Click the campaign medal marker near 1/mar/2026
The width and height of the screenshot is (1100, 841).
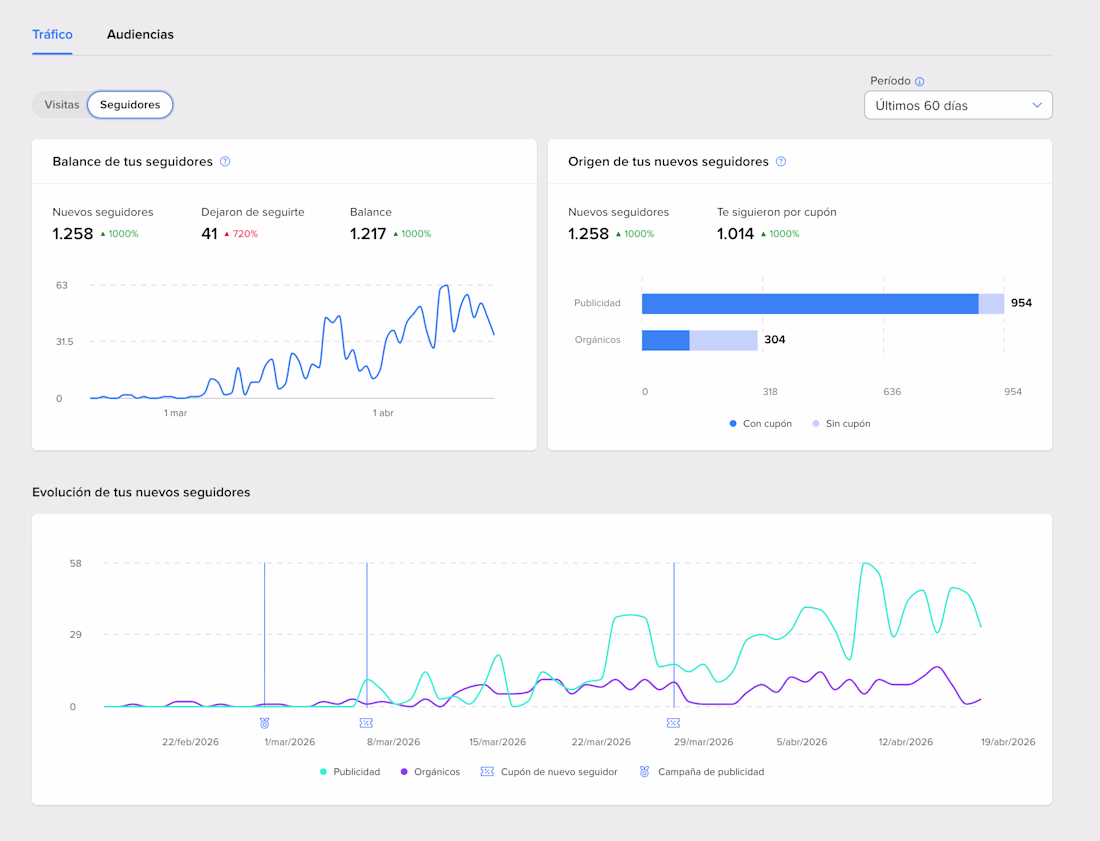(x=264, y=722)
